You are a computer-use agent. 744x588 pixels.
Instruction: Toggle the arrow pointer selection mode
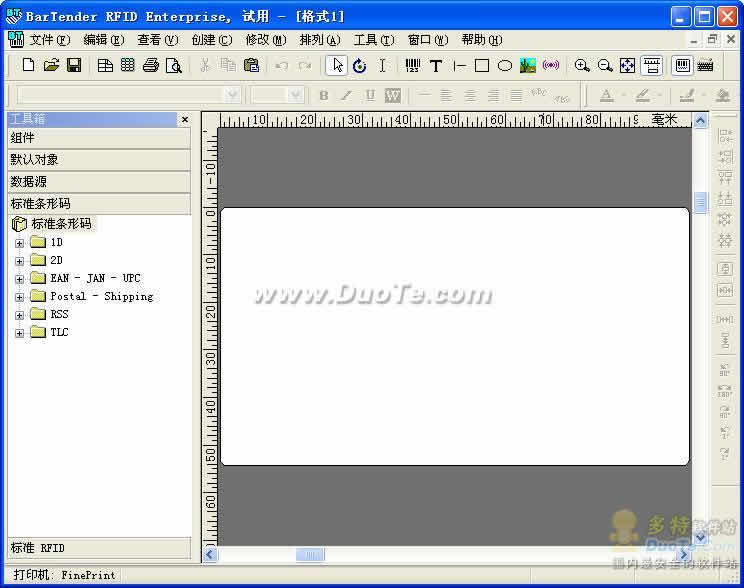pos(337,66)
